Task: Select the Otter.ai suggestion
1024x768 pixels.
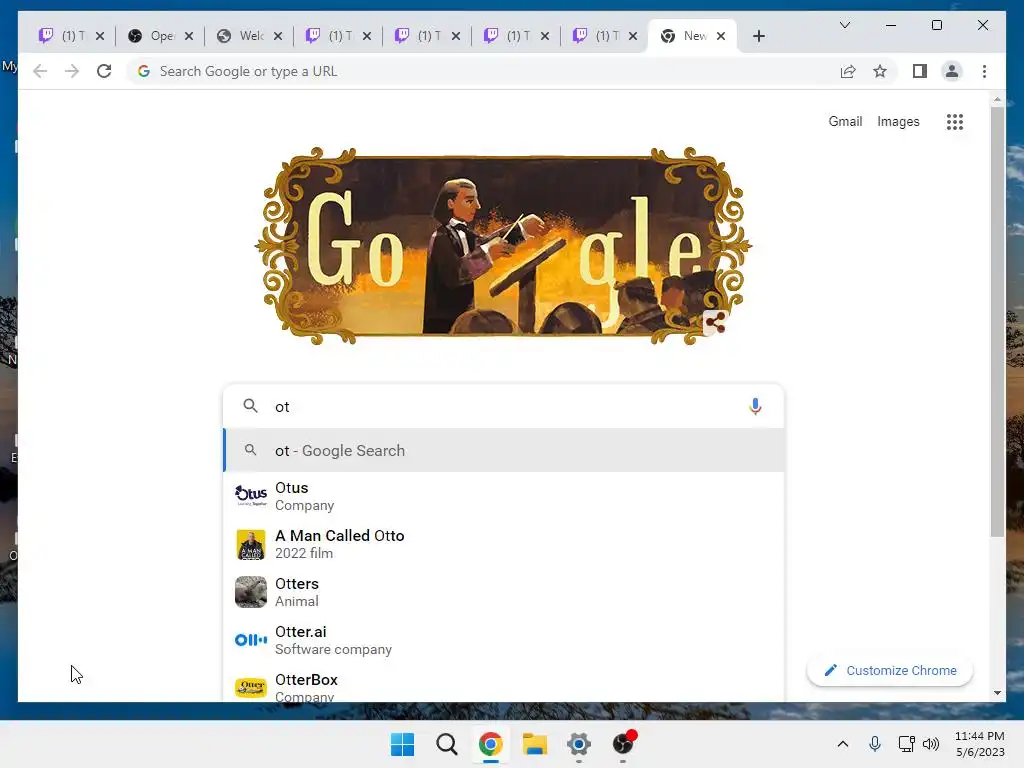Action: point(503,640)
